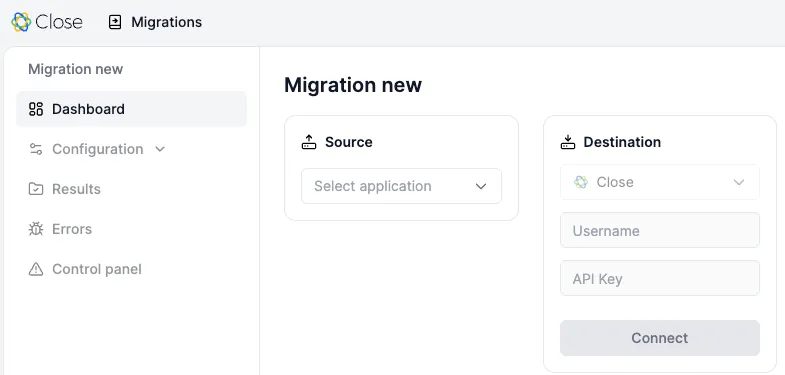Click the Destination card label

click(x=622, y=142)
